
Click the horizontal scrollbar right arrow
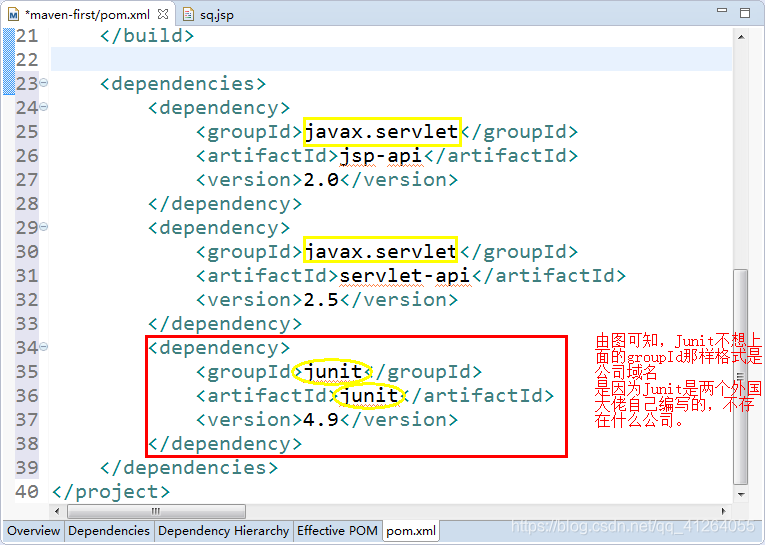coord(724,511)
